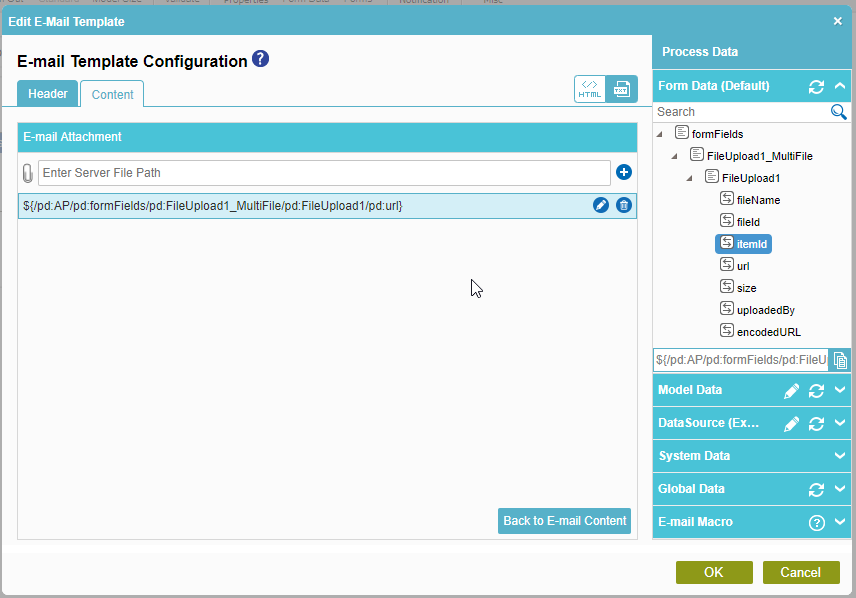The image size is (856, 598).
Task: Click the add attachment plus icon
Action: pos(624,173)
